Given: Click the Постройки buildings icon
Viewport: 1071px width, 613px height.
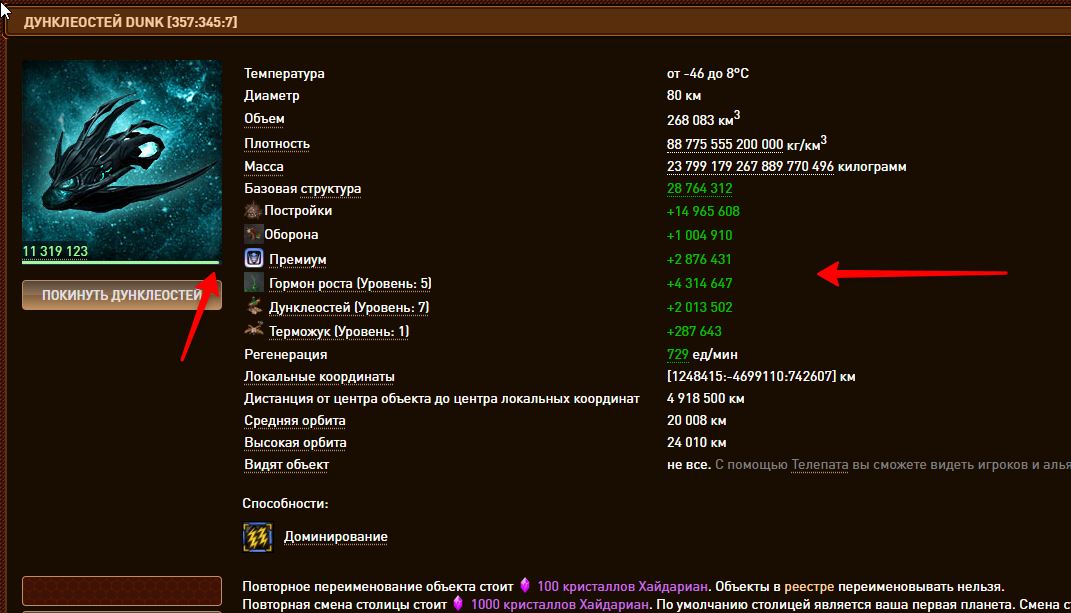Looking at the screenshot, I should coord(253,211).
